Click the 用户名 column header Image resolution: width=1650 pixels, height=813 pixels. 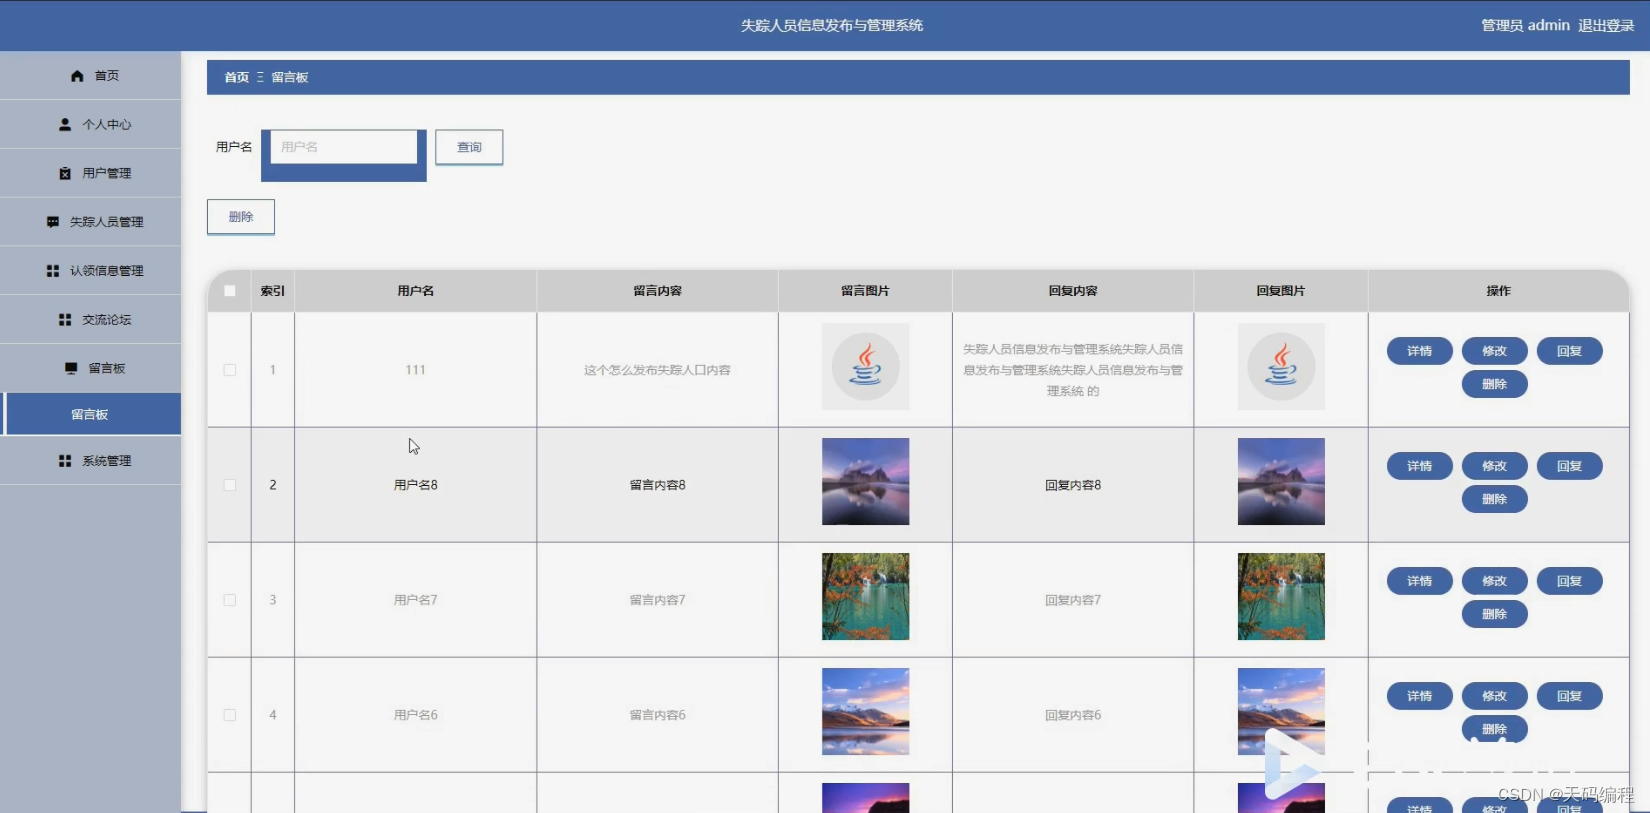(x=416, y=291)
